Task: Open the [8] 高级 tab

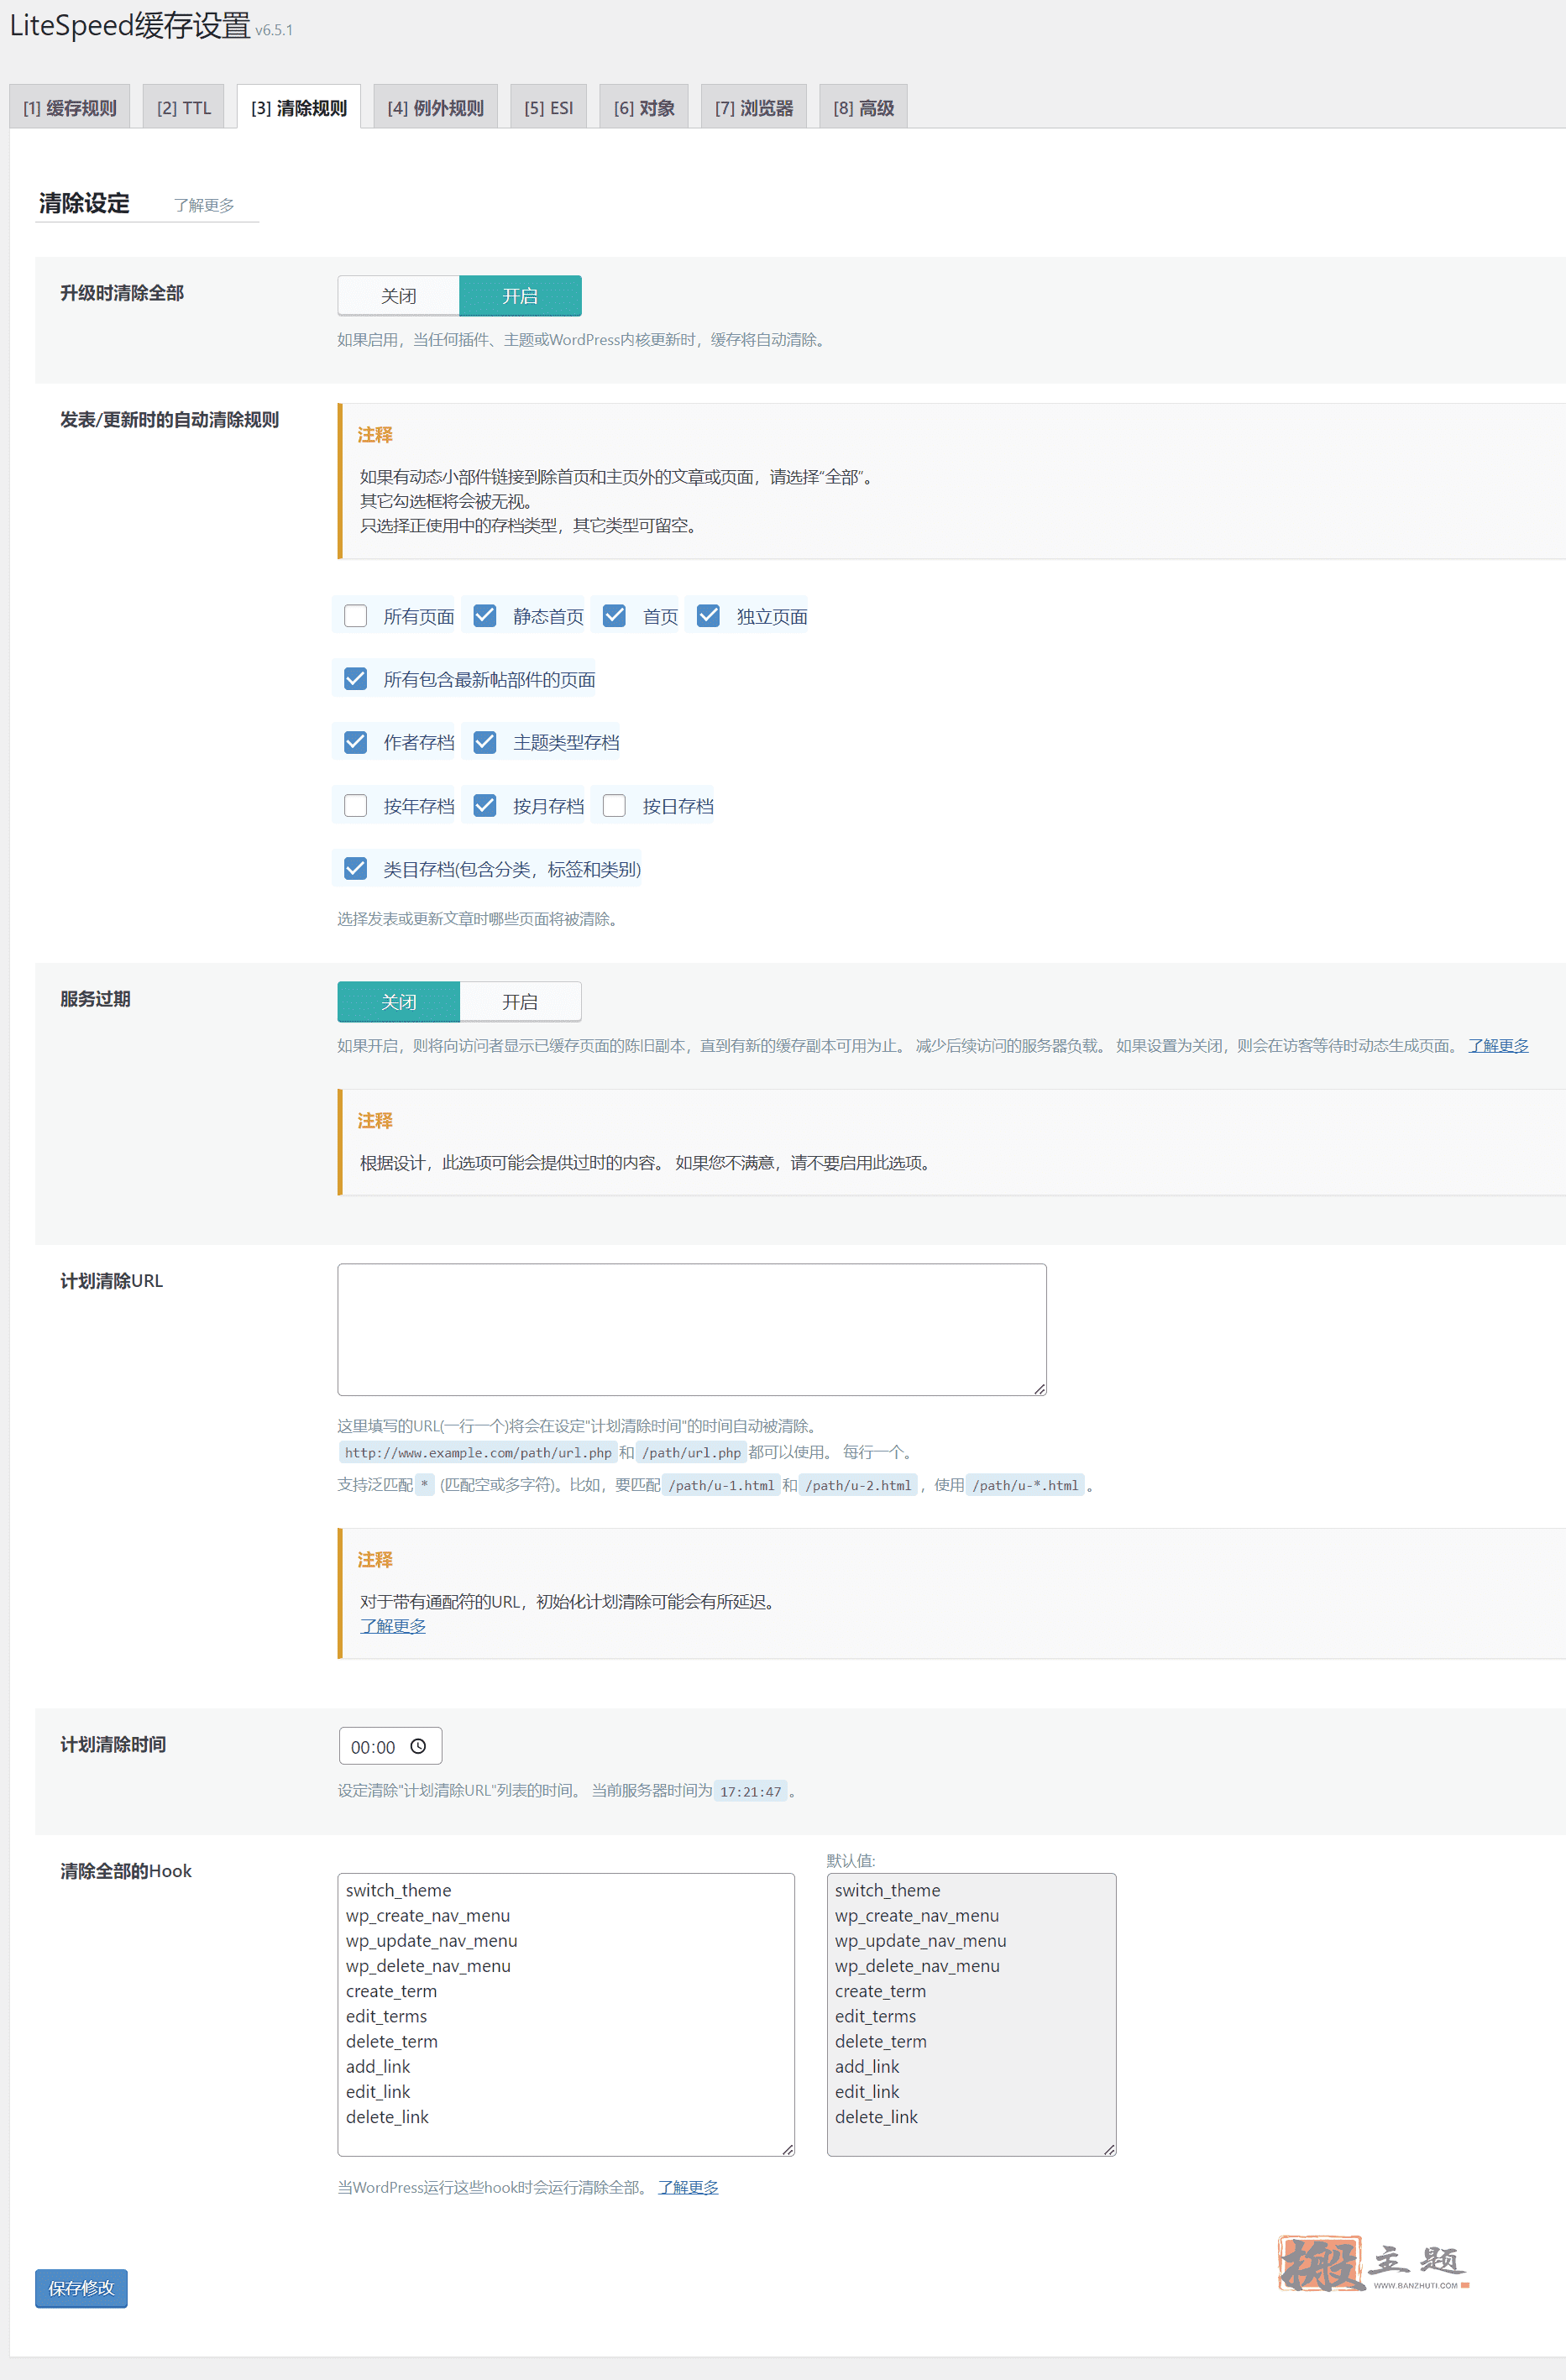Action: 864,107
